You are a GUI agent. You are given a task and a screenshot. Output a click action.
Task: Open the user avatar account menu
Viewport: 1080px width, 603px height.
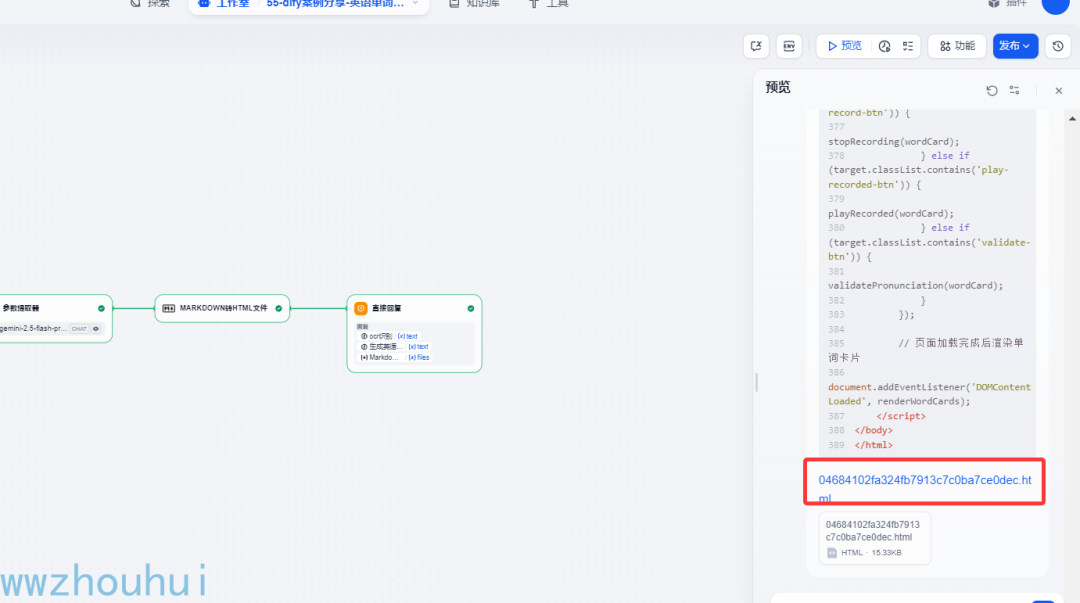point(1055,3)
